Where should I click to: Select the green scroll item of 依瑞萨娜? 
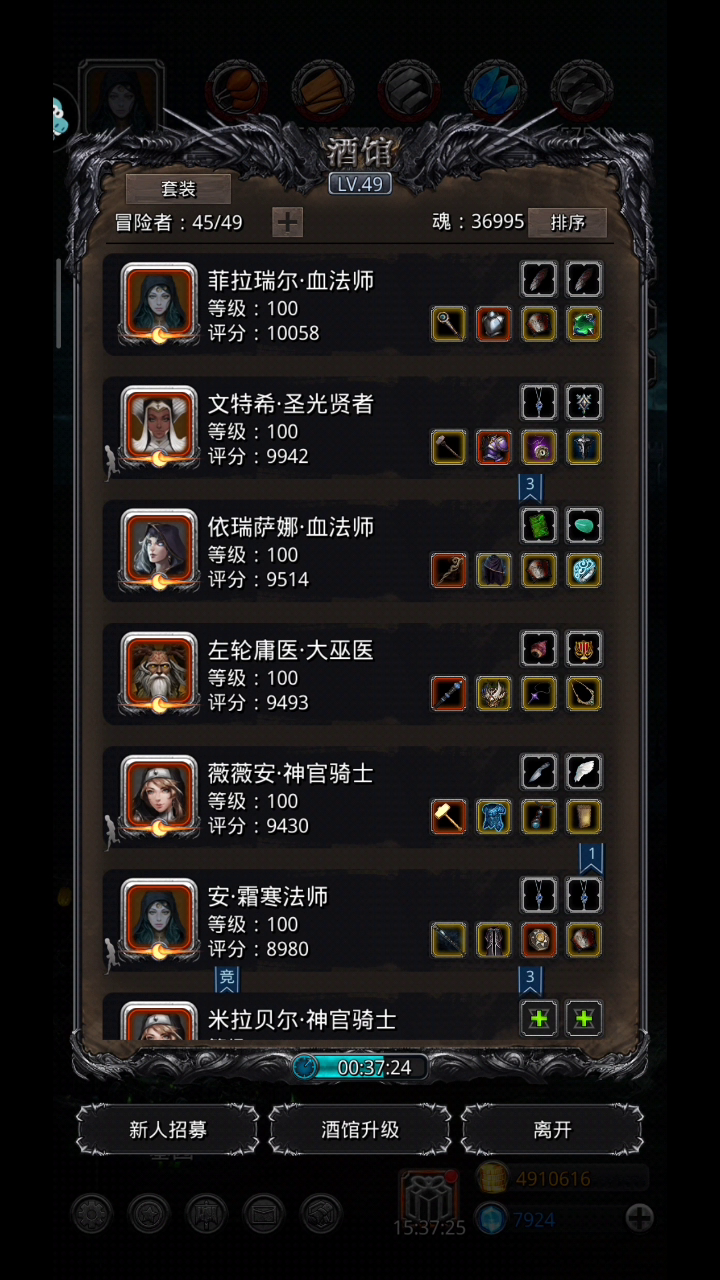pos(539,526)
